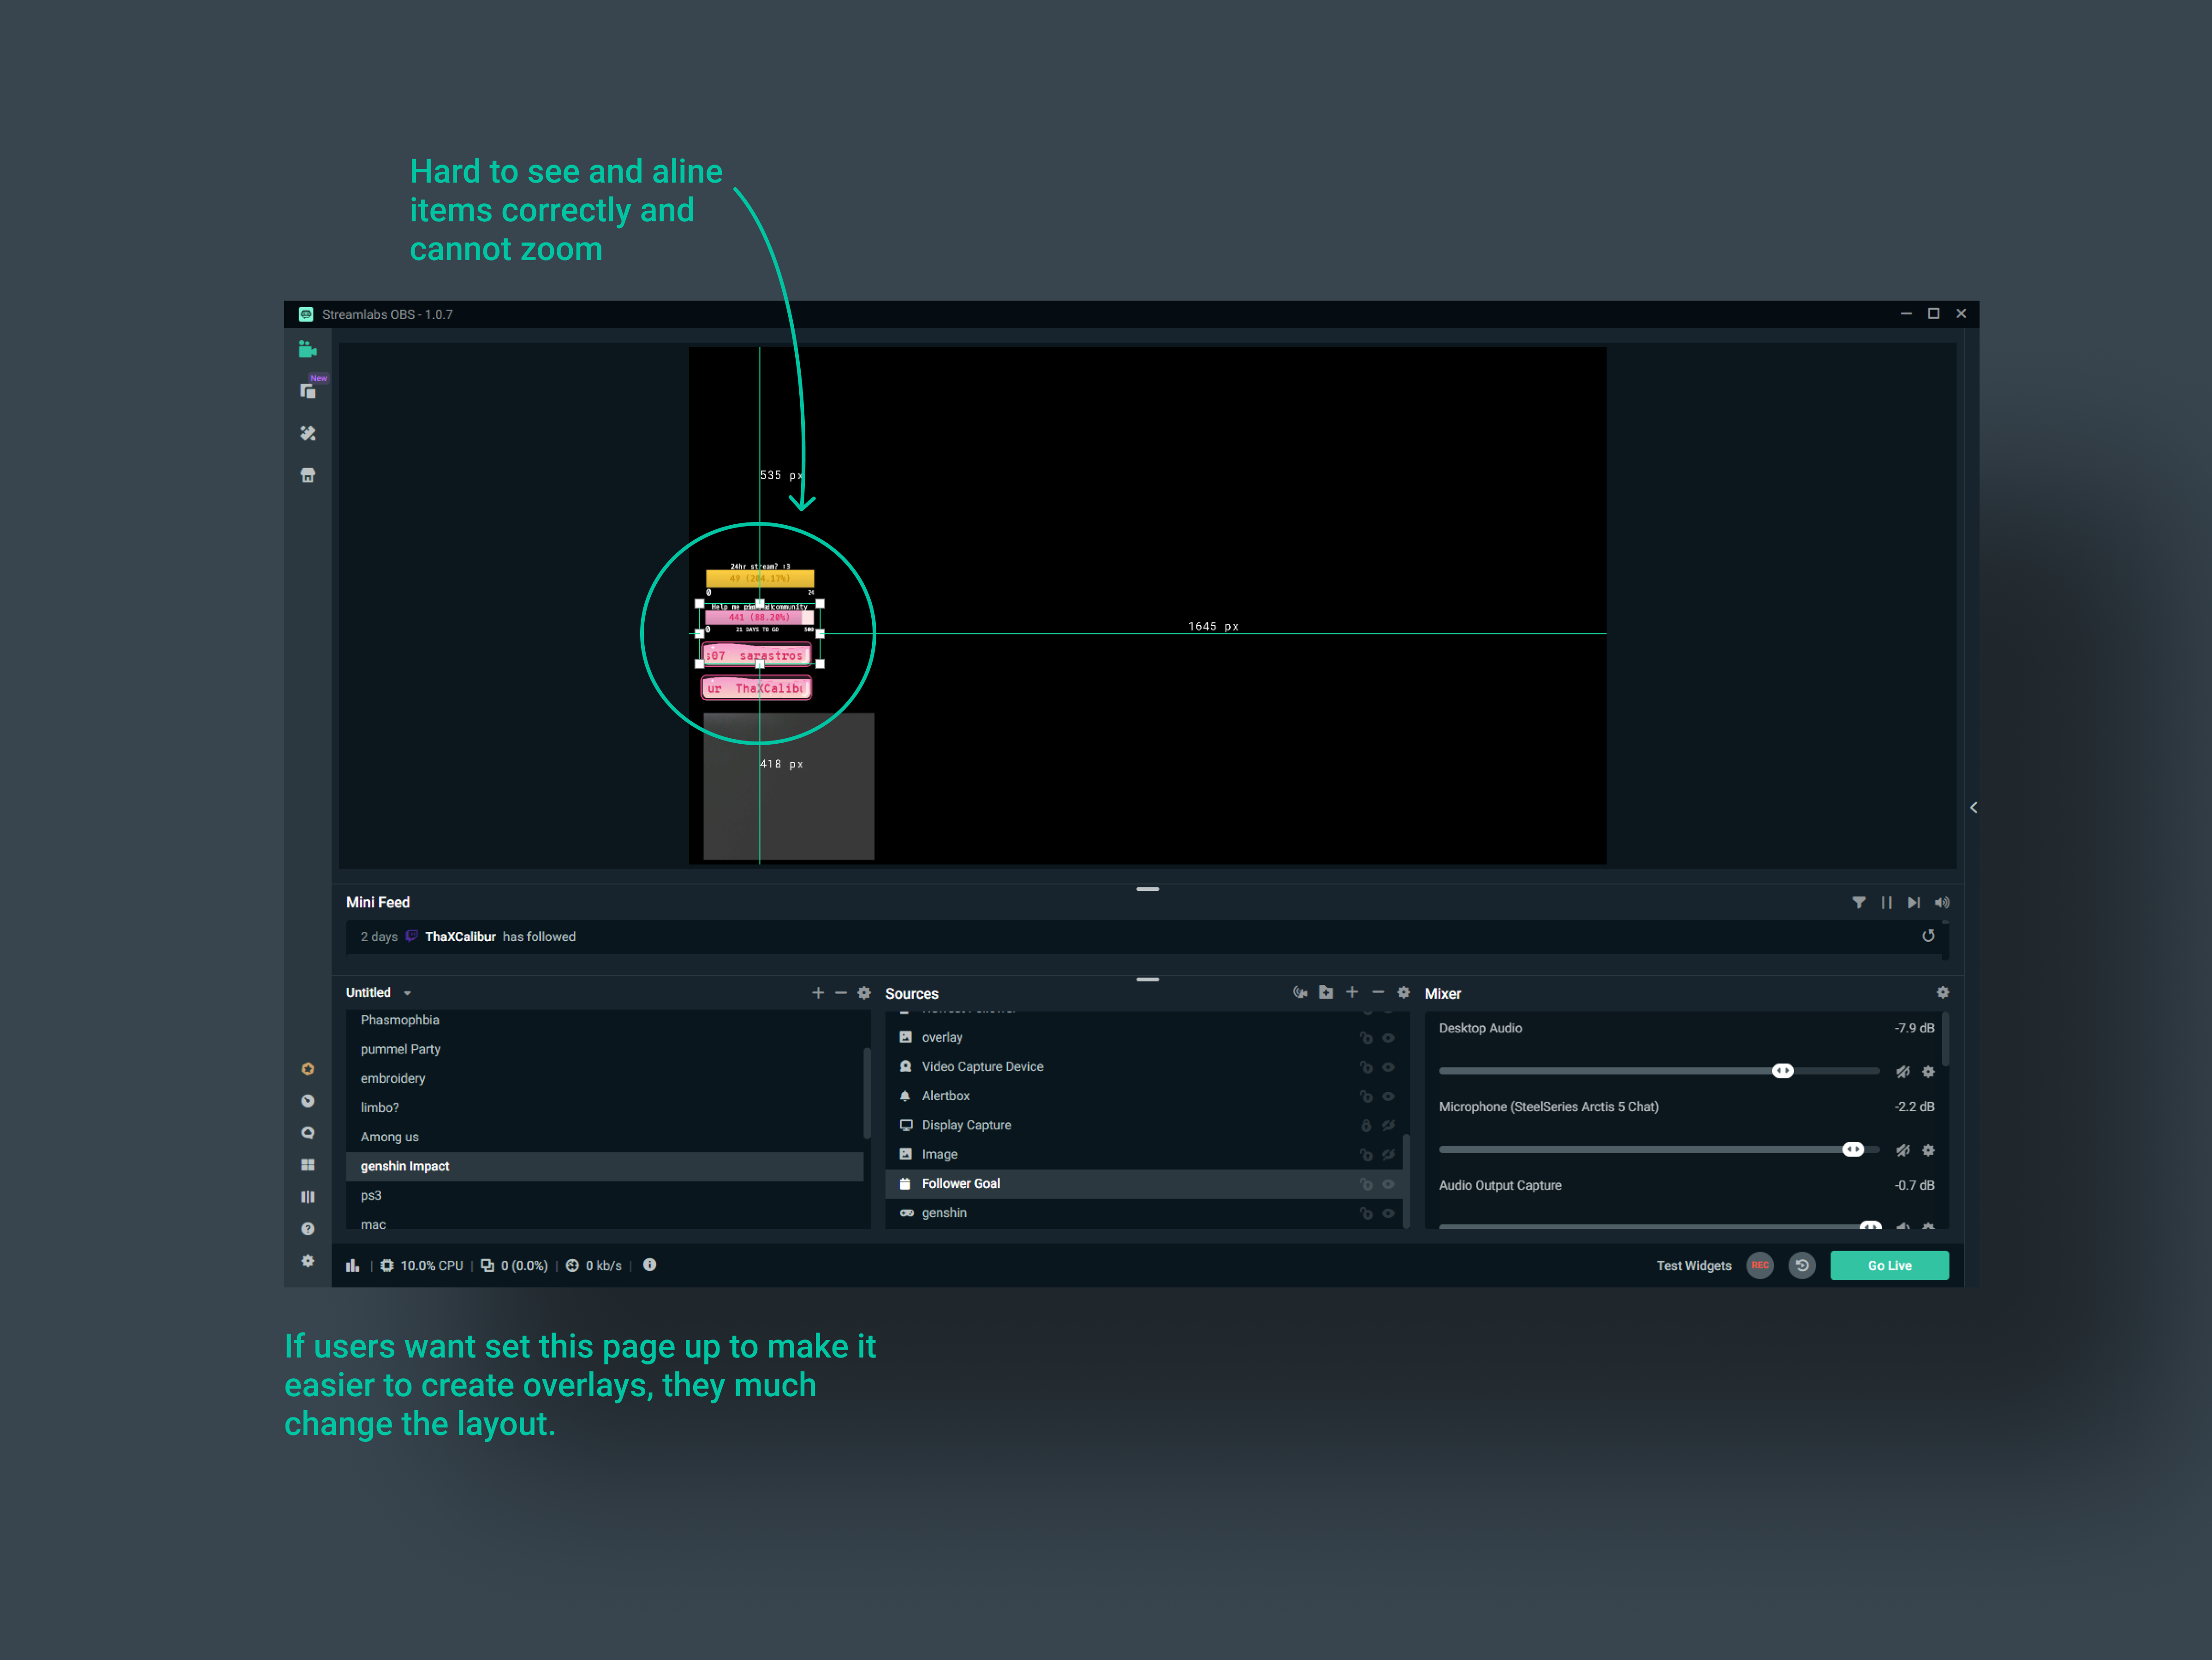Click the Studio Mode icon above Sources
2212x1660 pixels.
pyautogui.click(x=1300, y=992)
